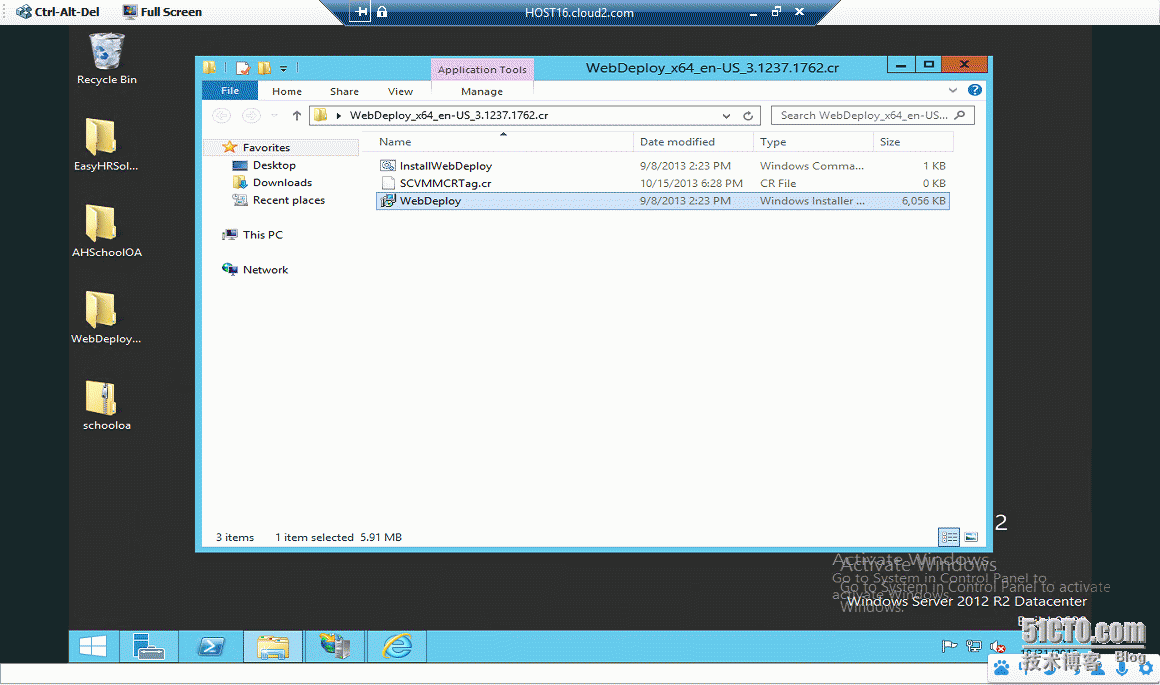Open Recent locations dropdown arrow
Viewport: 1160px width, 685px height.
(x=274, y=115)
